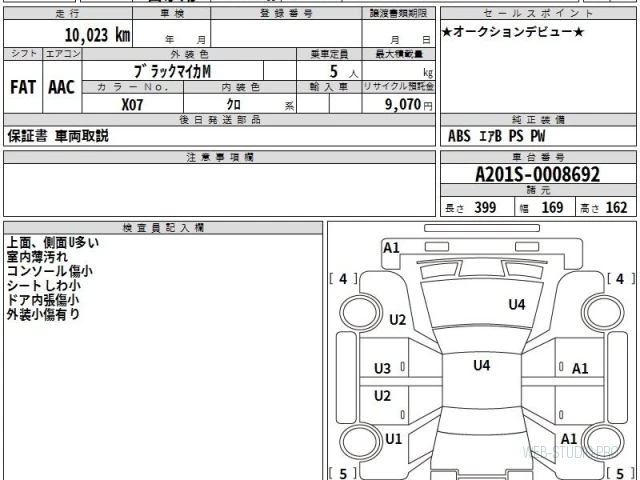This screenshot has width=640, height=480.
Task: Click inspector note 室内薄汚れ
Action: click(37, 257)
